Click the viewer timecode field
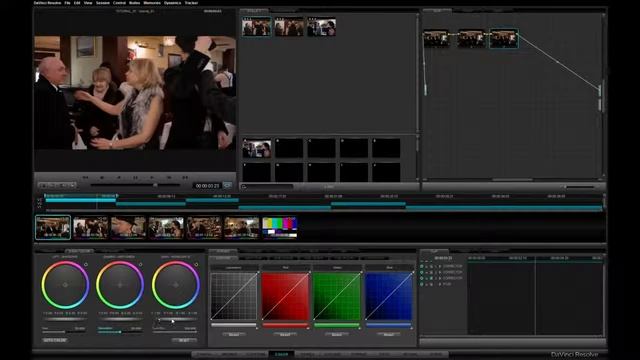This screenshot has height=360, width=640. (x=207, y=186)
